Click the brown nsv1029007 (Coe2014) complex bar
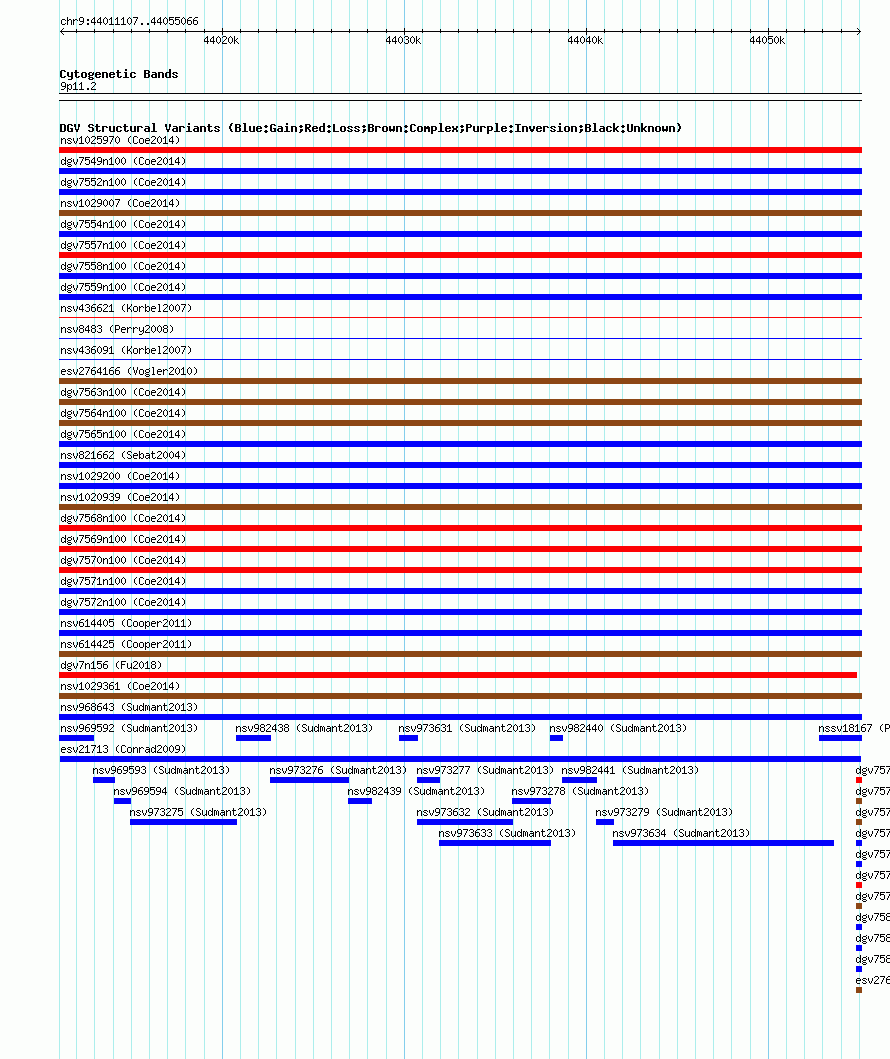This screenshot has height=1059, width=890. (461, 213)
